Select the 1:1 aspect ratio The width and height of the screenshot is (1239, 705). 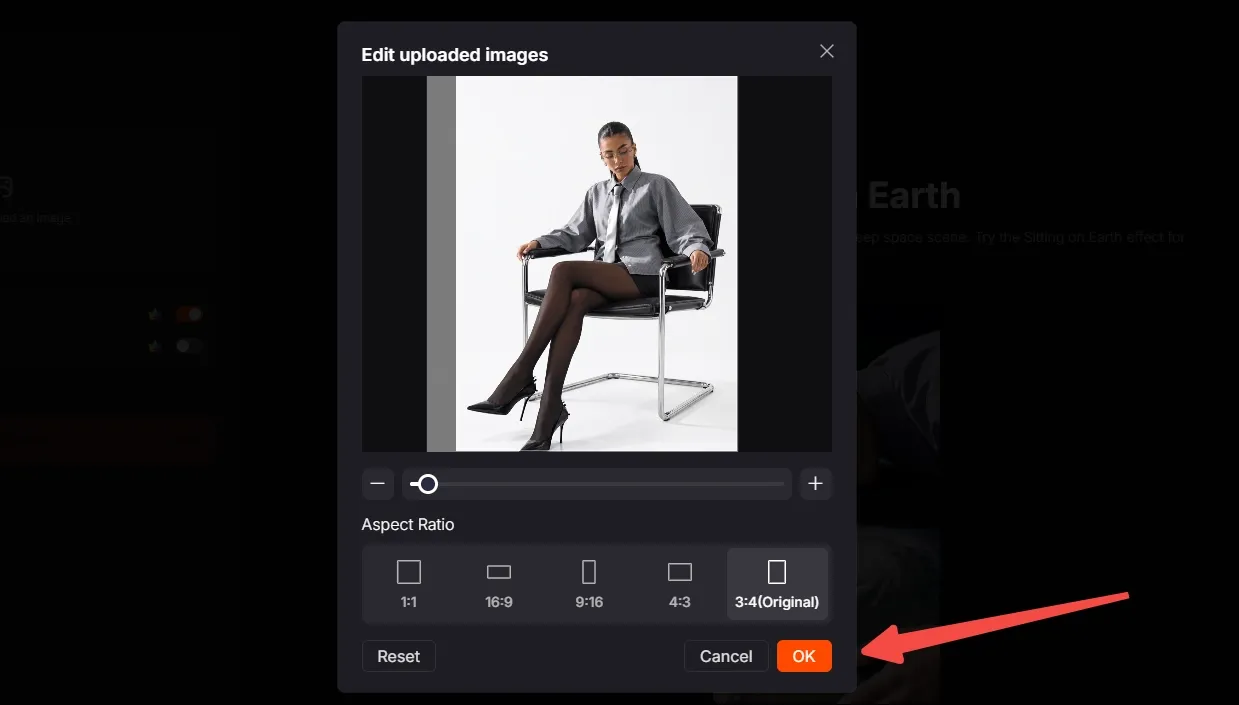point(409,584)
